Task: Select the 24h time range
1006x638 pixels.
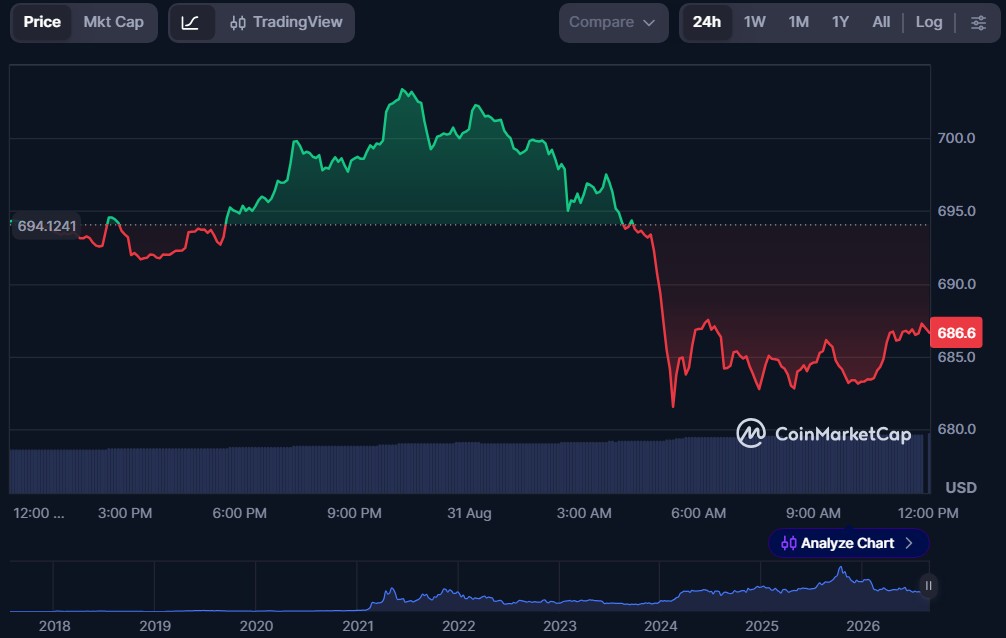Action: pos(706,22)
